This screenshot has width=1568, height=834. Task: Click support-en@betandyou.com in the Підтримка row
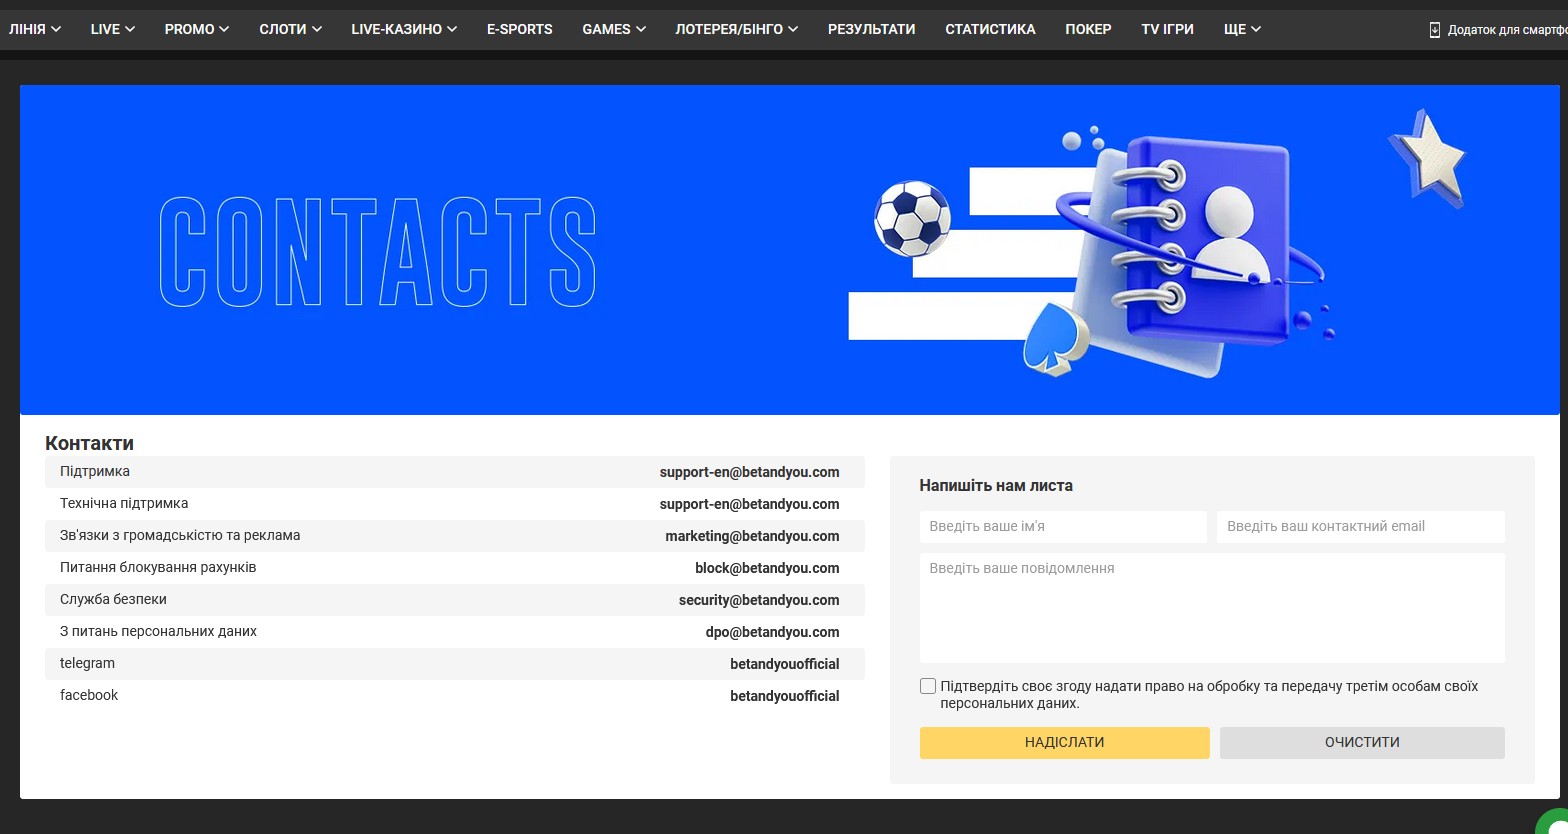click(749, 472)
